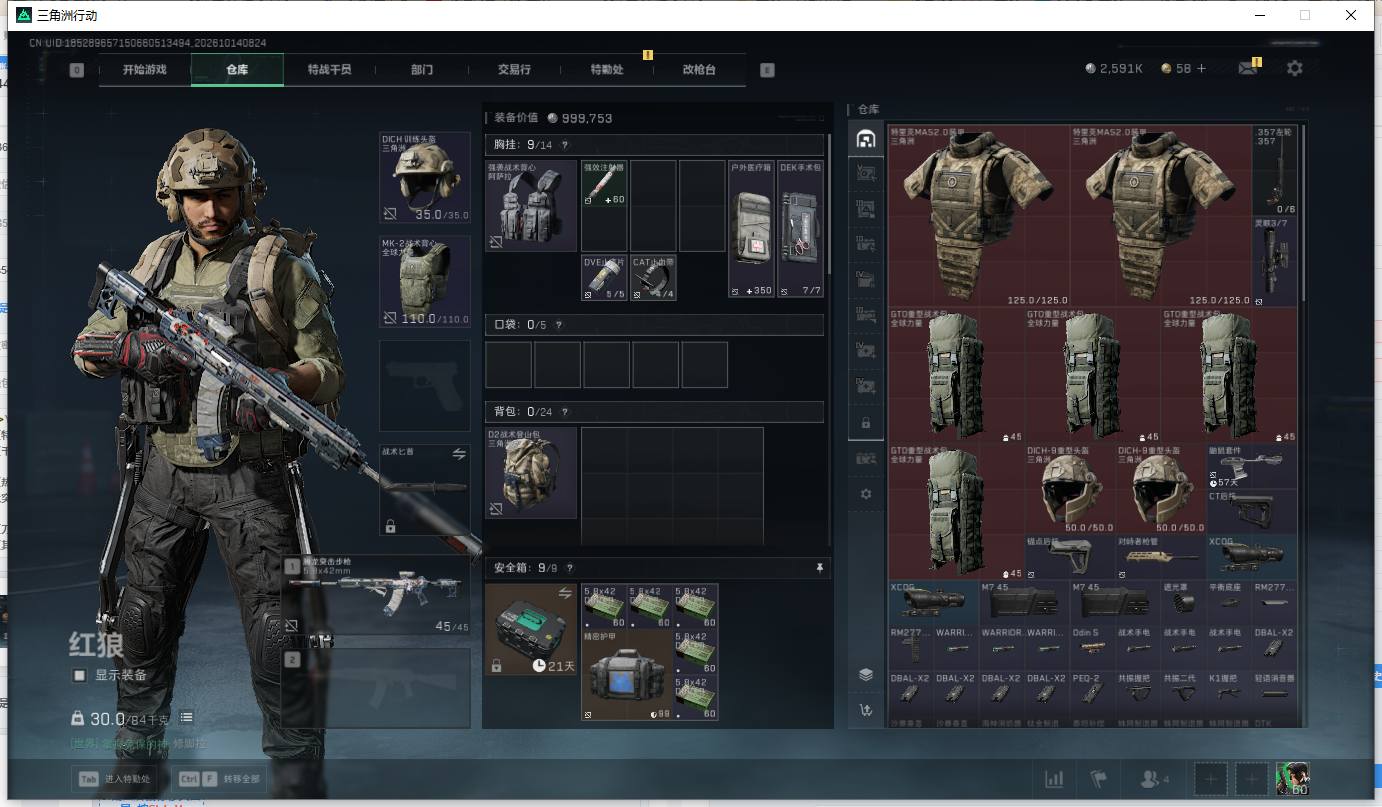Toggle the 显示装备 checkbox

click(x=80, y=675)
